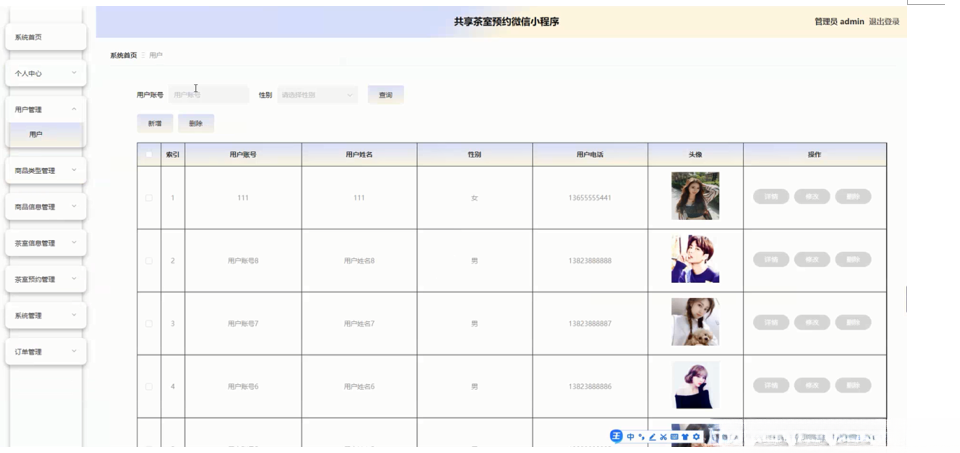Expand the 订单管理 sidebar menu
This screenshot has width=960, height=453.
[46, 351]
